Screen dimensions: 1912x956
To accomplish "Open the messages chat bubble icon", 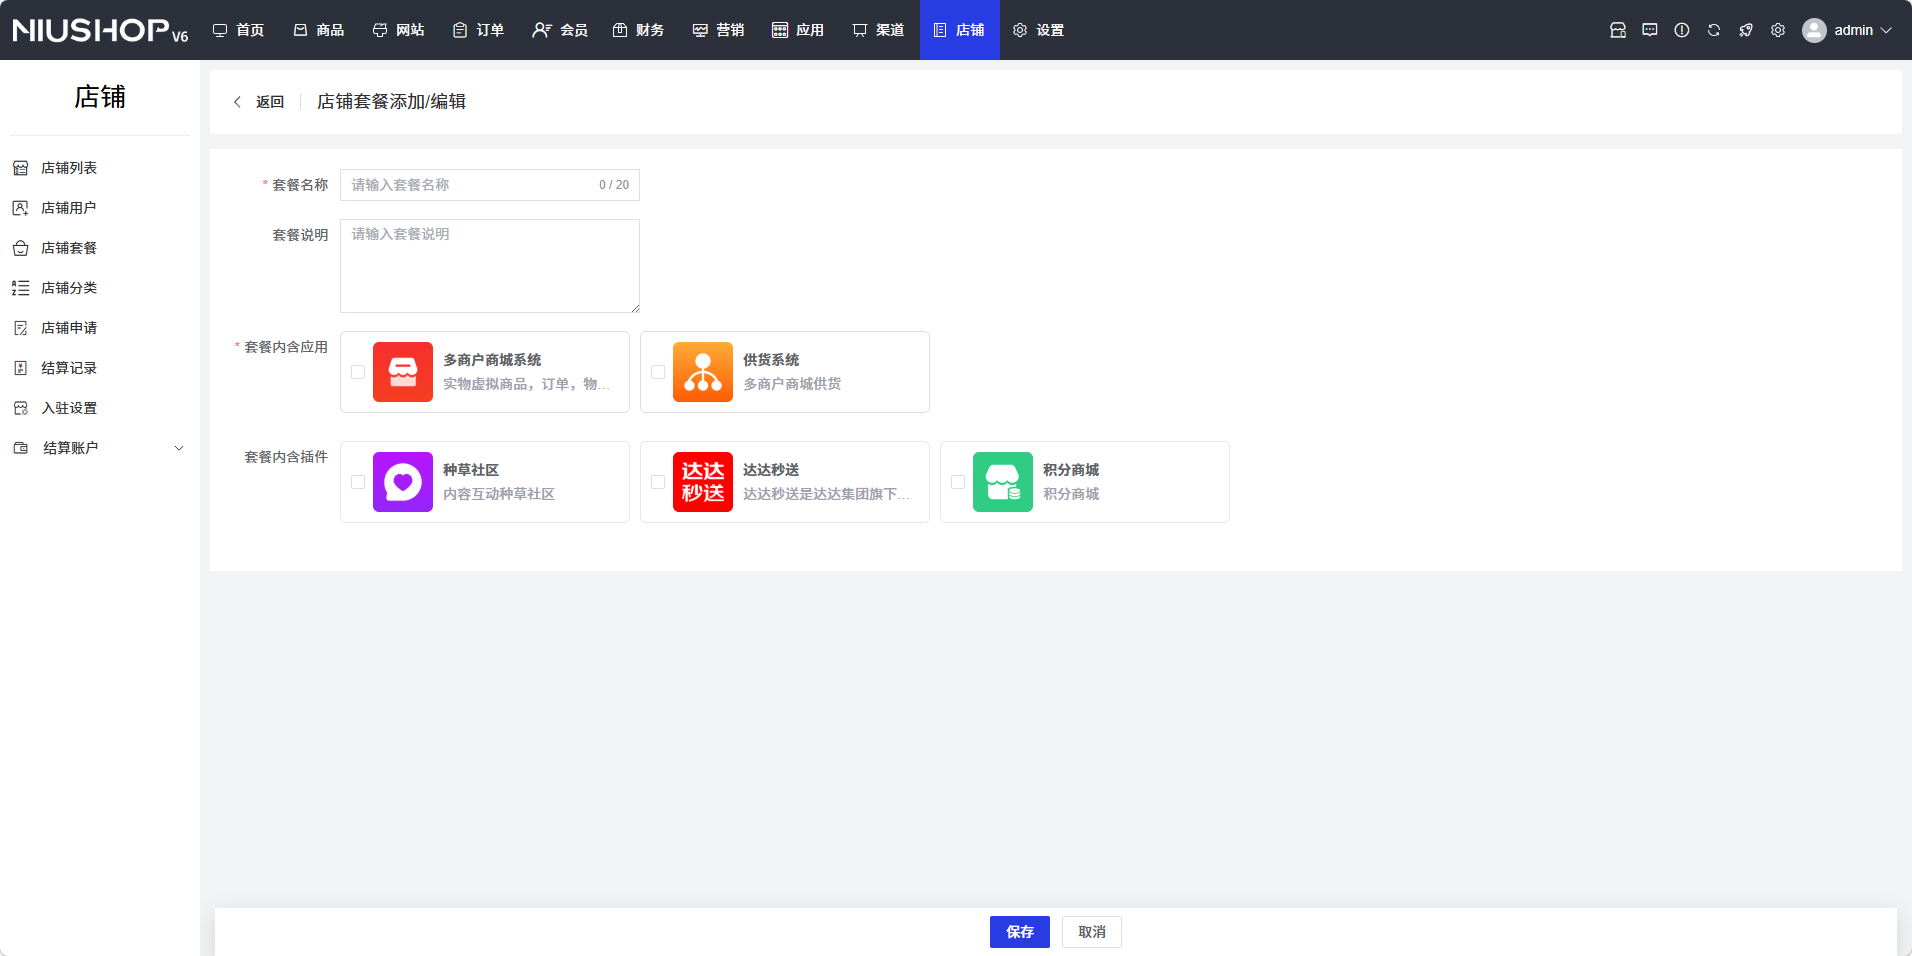I will (1649, 30).
